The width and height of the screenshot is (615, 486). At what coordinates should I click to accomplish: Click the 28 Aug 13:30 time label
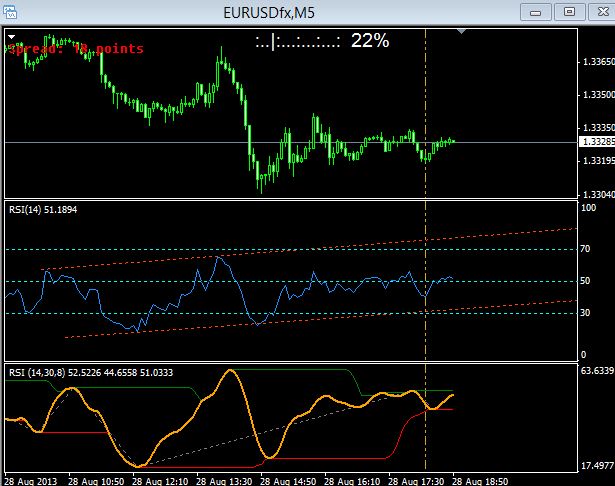(x=224, y=481)
